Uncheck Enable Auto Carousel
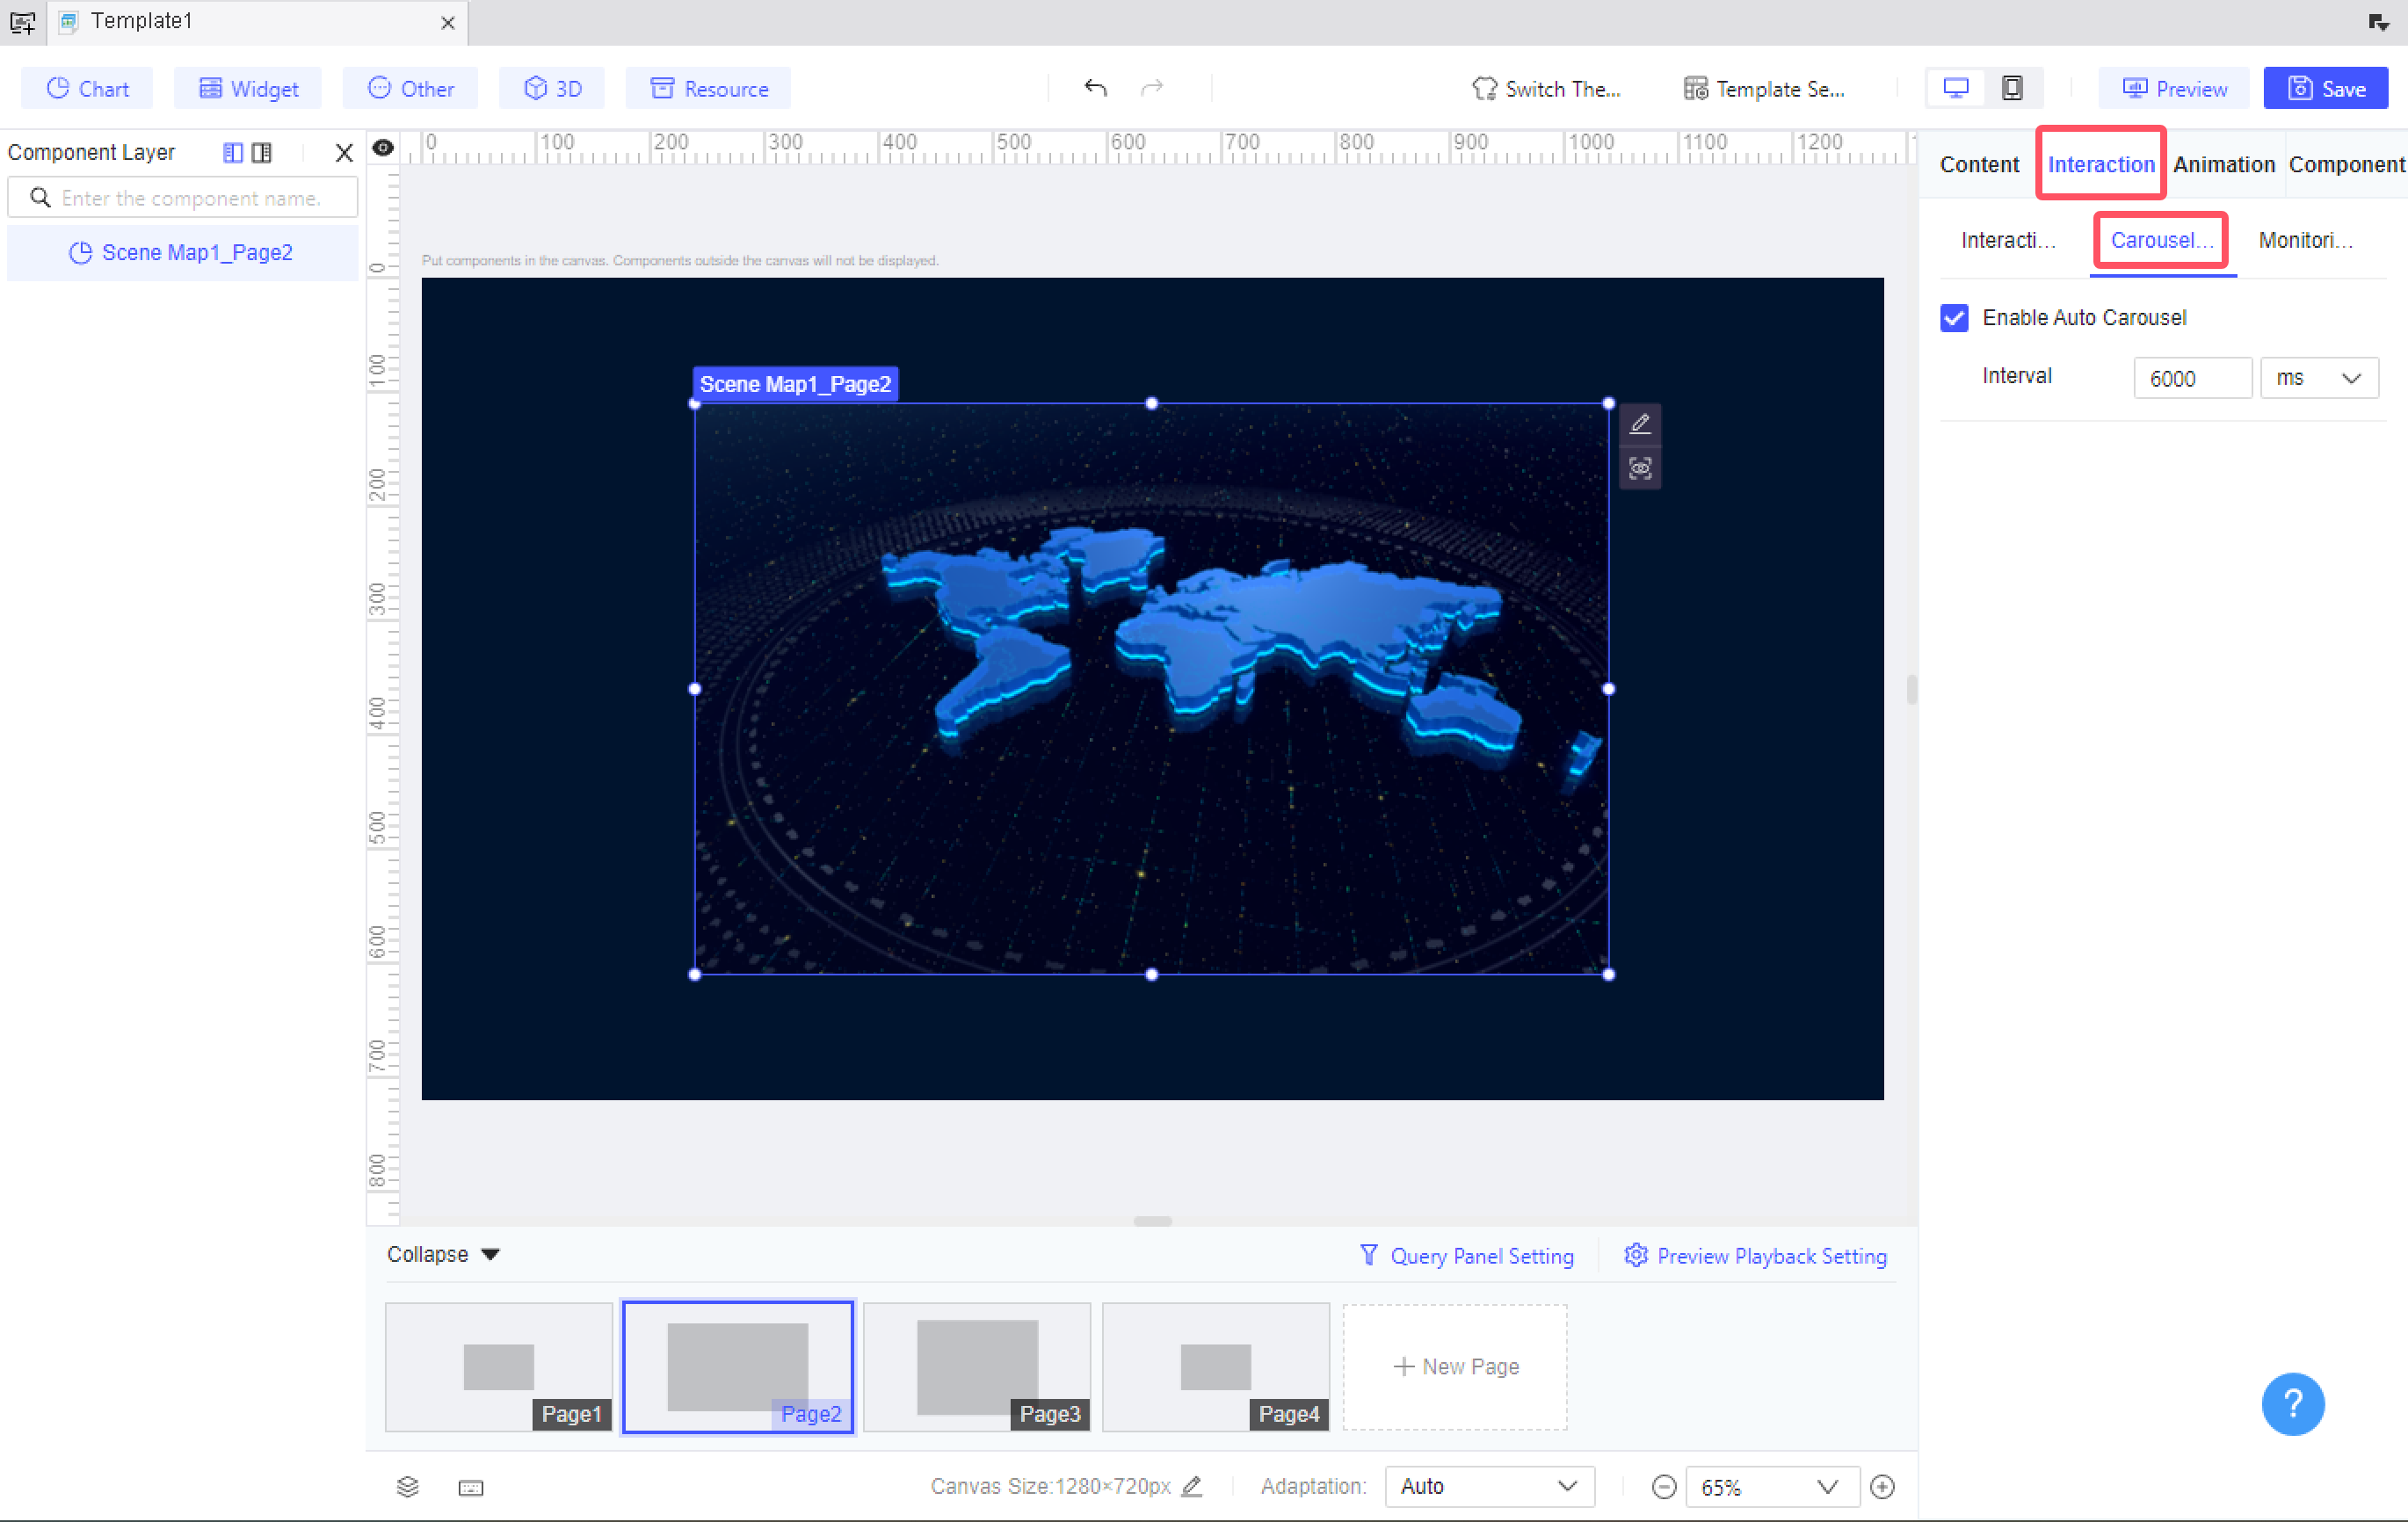Image resolution: width=2408 pixels, height=1522 pixels. [x=1954, y=318]
